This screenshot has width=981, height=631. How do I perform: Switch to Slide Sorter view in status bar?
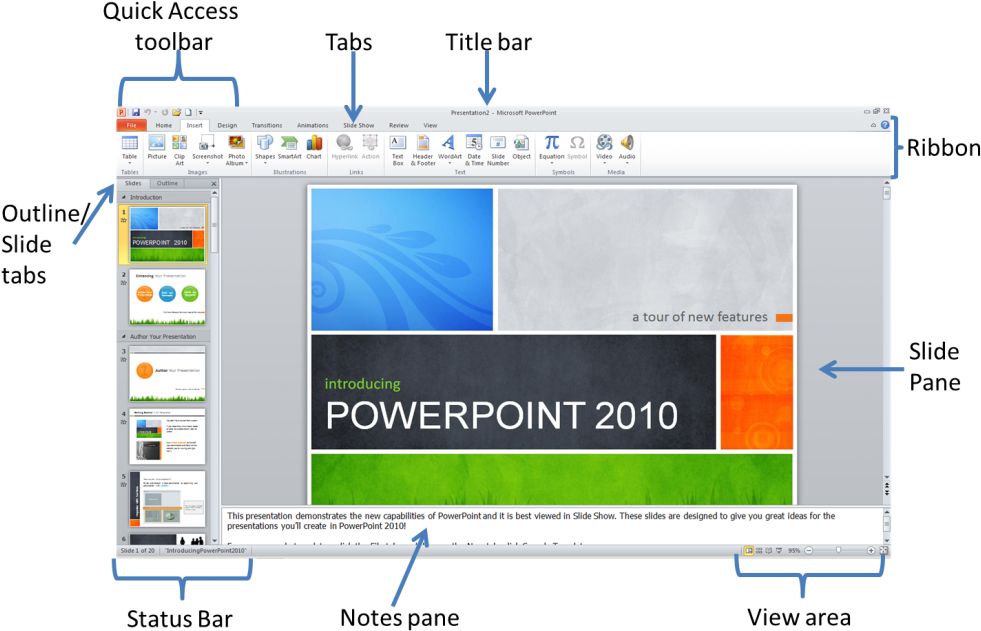[x=759, y=549]
